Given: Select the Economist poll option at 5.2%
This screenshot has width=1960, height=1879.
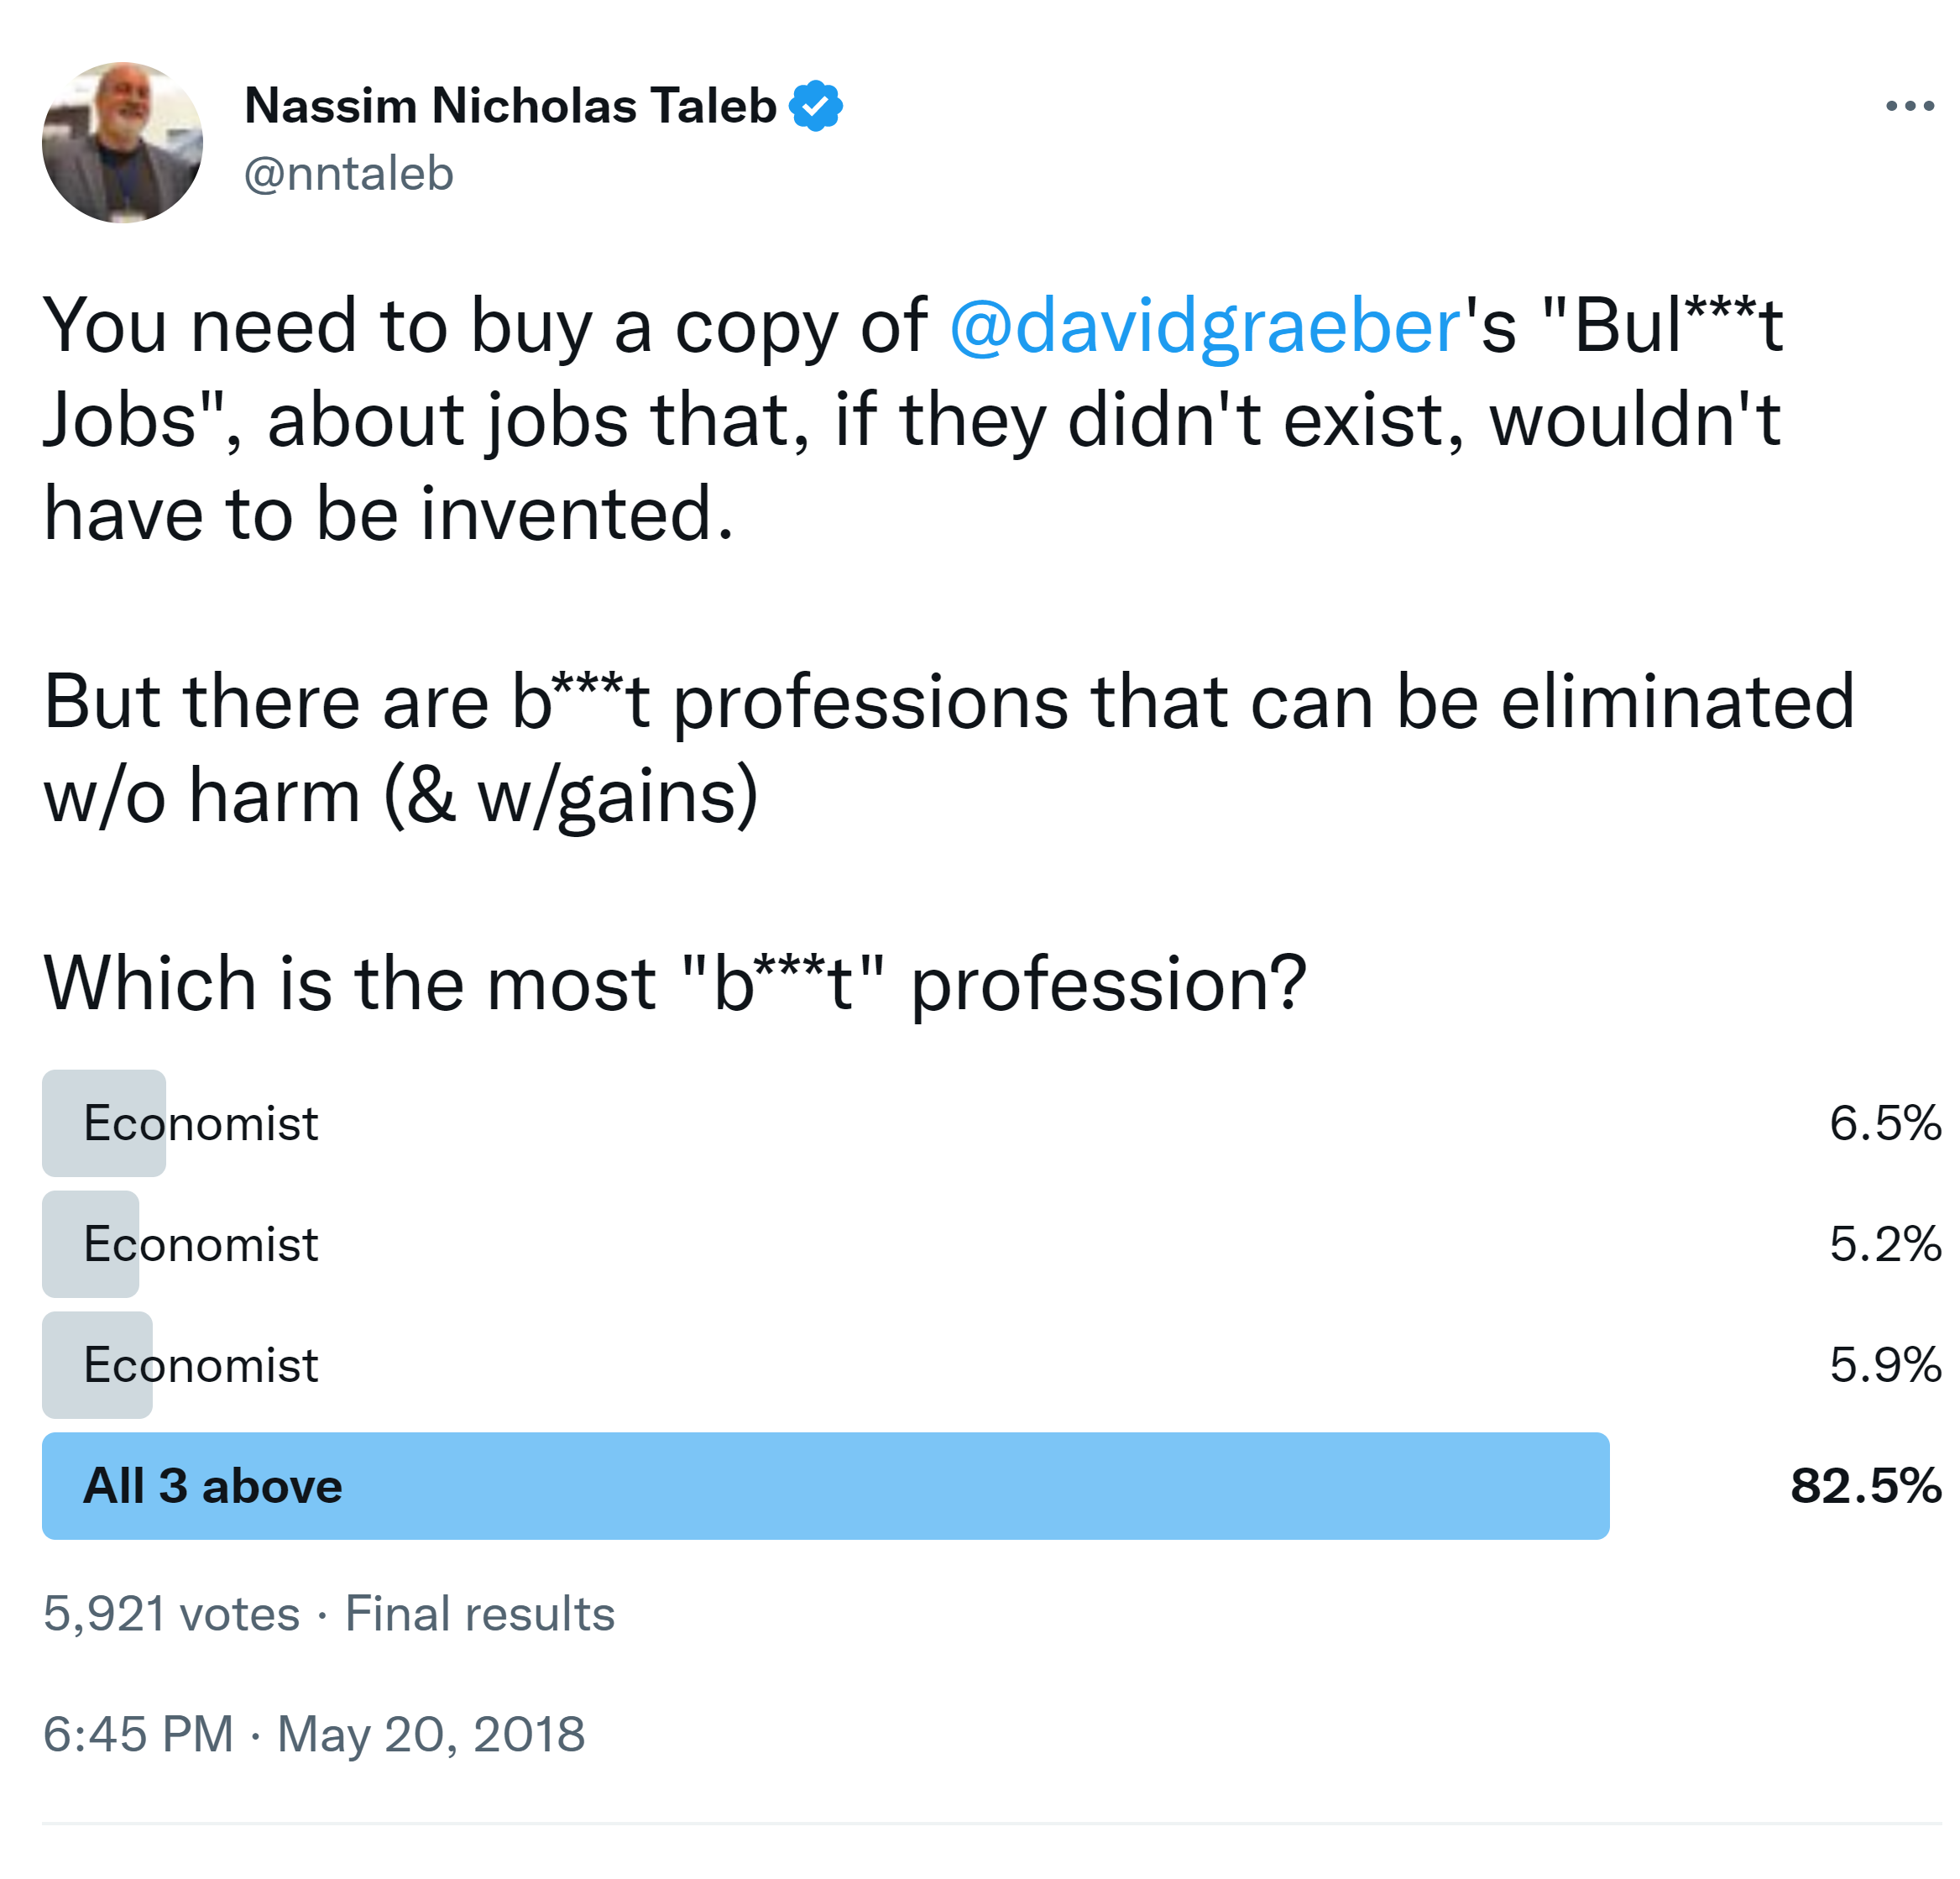Looking at the screenshot, I should (200, 1244).
